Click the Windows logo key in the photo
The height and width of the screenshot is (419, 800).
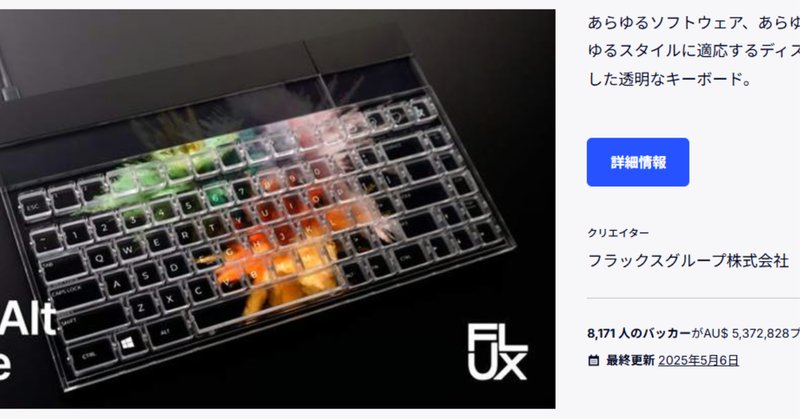tap(128, 342)
